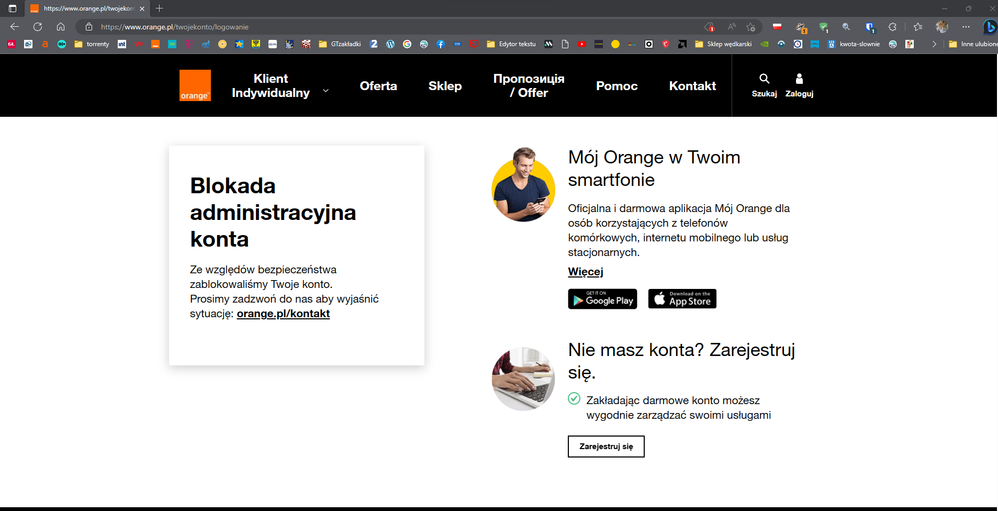998x511 pixels.
Task: Open the T-Mobile bookmark icon
Action: click(188, 45)
